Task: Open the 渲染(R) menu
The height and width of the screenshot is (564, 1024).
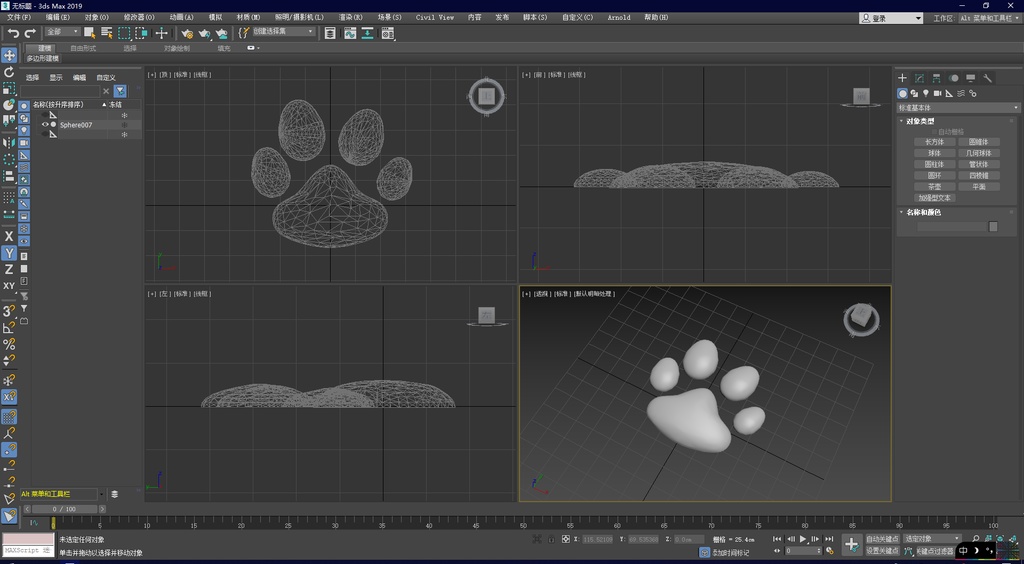Action: (351, 18)
